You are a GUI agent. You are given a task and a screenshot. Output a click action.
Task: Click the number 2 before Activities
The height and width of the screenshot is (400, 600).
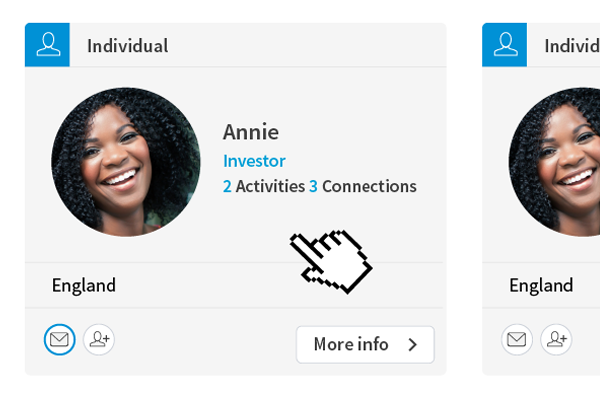[x=227, y=187]
